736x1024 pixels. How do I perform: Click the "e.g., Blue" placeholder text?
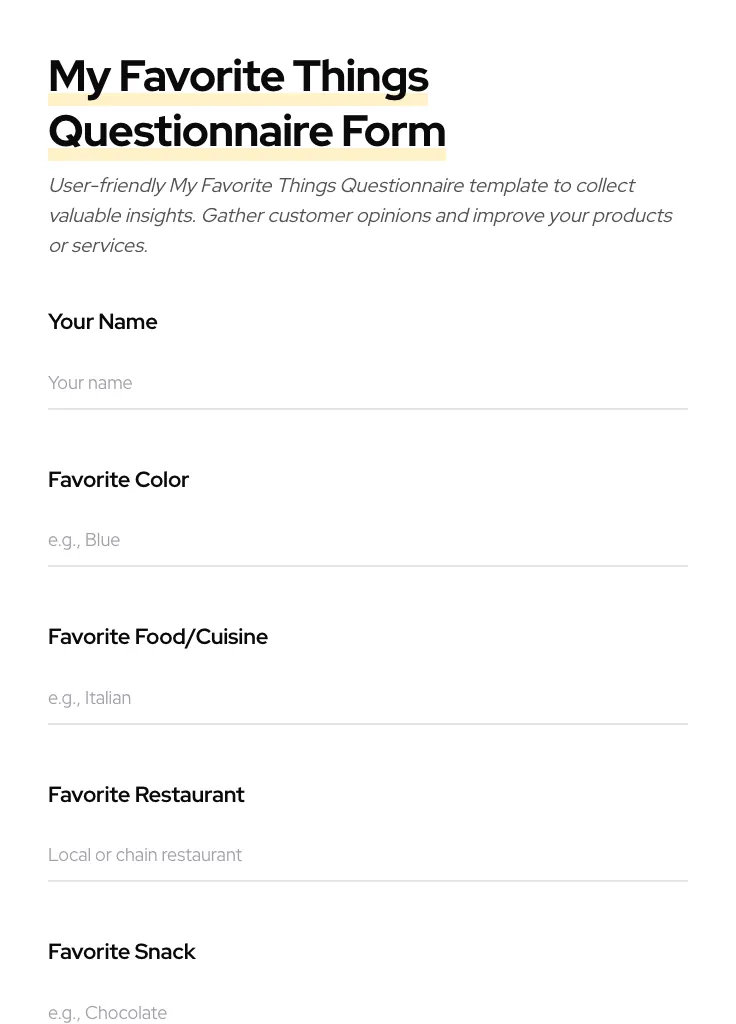[84, 540]
